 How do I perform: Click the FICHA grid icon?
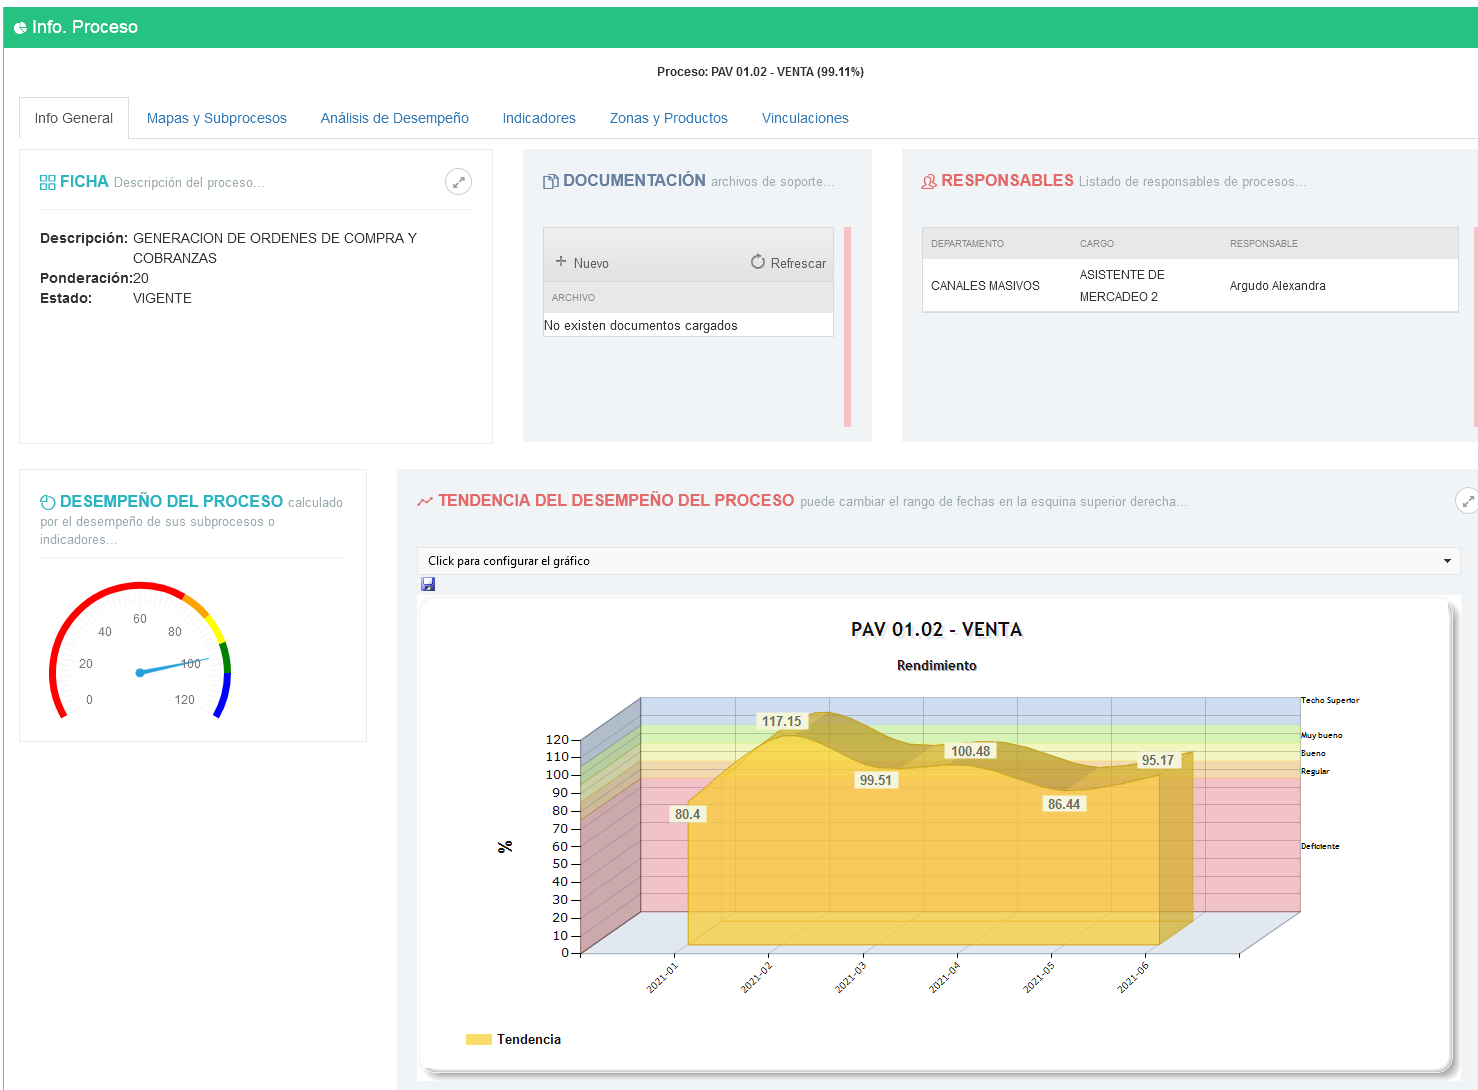(x=48, y=182)
